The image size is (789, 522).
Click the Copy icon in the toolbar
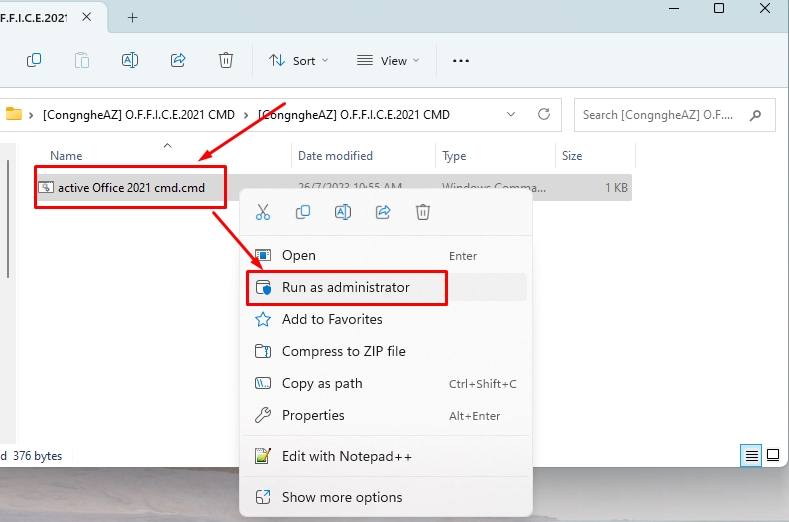point(34,60)
